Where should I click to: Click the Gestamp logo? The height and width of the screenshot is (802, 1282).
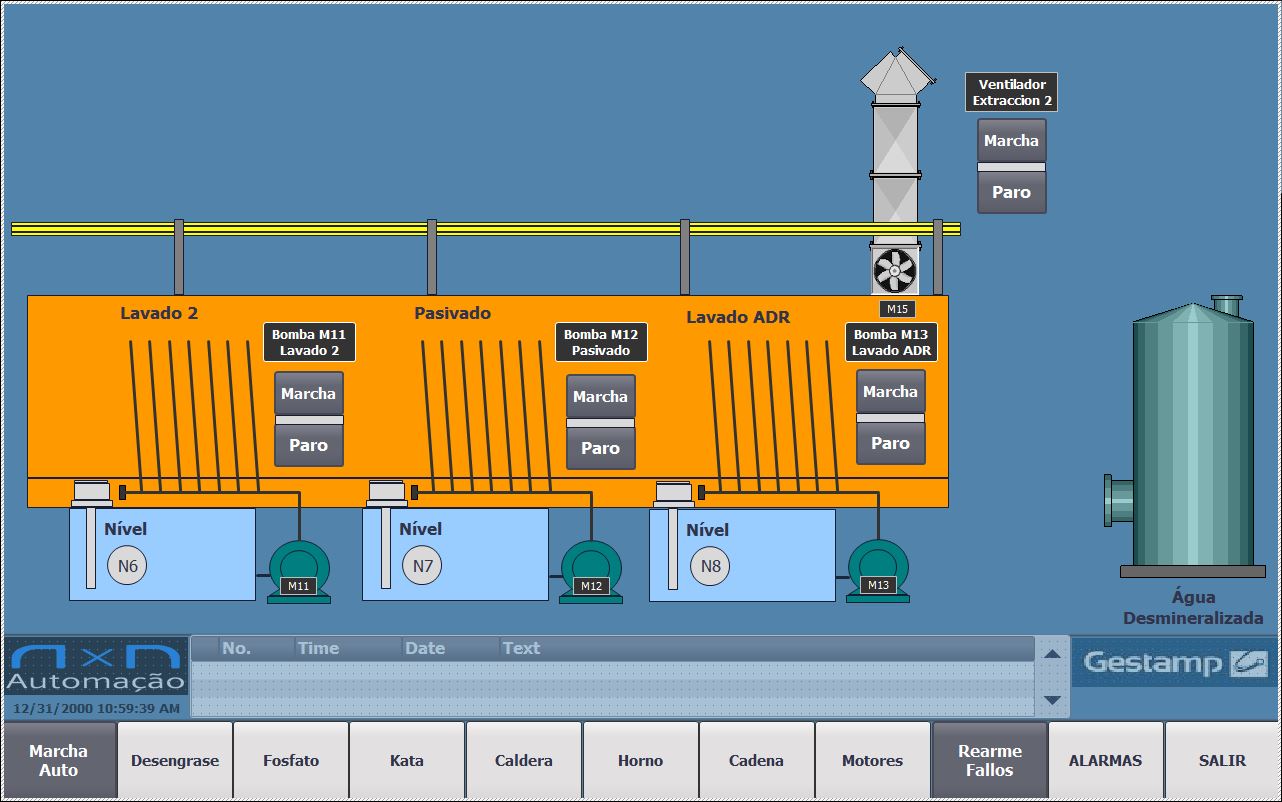[x=1174, y=663]
